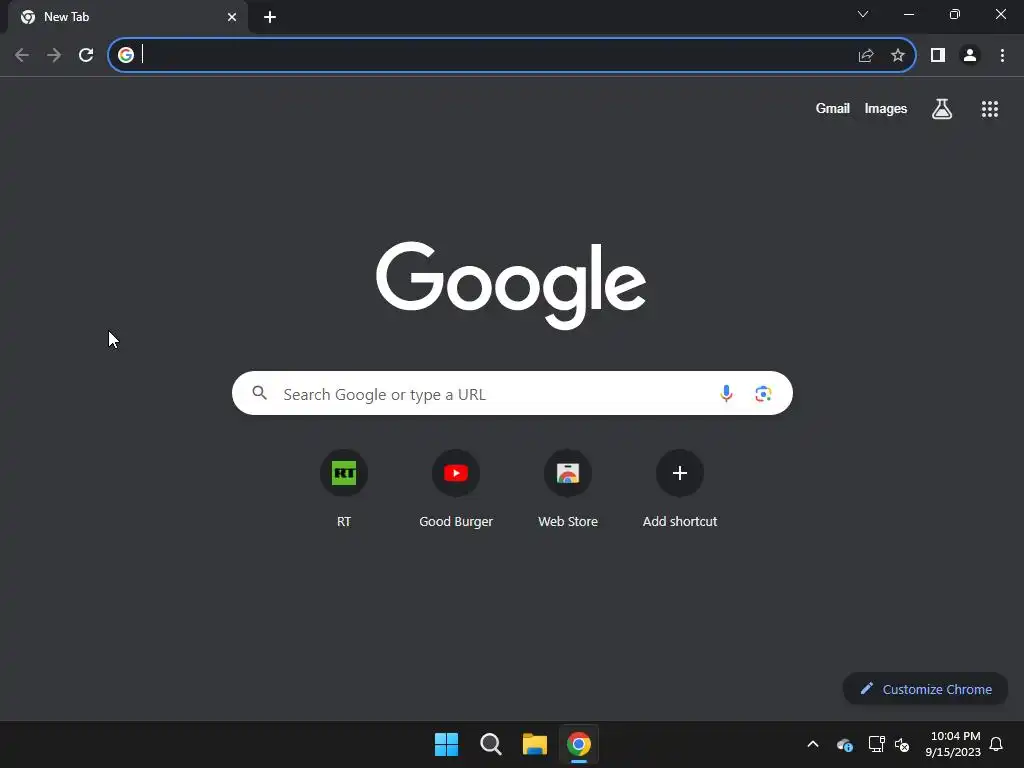Image resolution: width=1024 pixels, height=768 pixels.
Task: Click the muted volume tray icon
Action: click(902, 744)
